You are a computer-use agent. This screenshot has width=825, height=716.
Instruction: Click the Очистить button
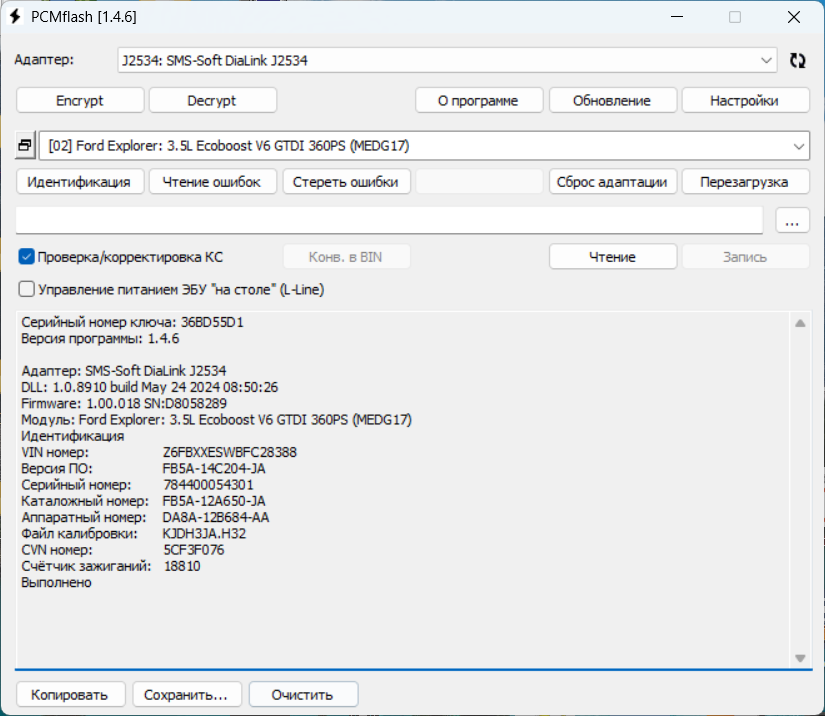click(x=303, y=694)
